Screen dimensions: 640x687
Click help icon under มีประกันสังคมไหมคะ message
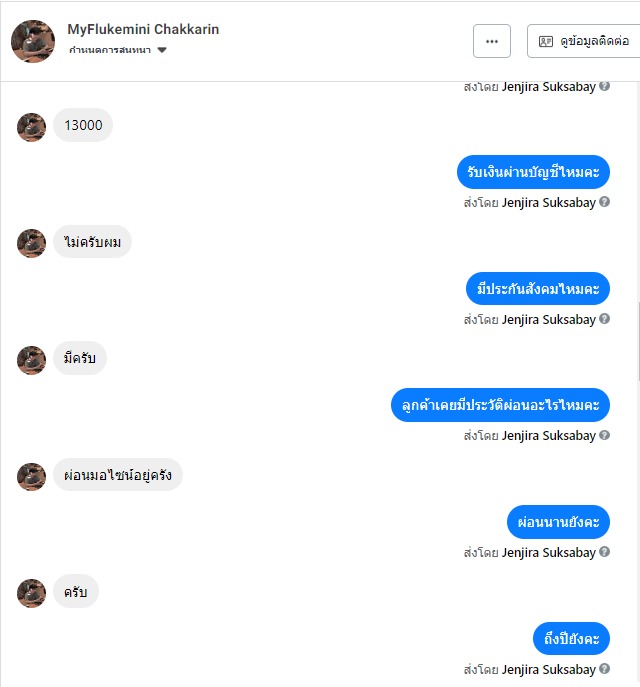pos(605,319)
